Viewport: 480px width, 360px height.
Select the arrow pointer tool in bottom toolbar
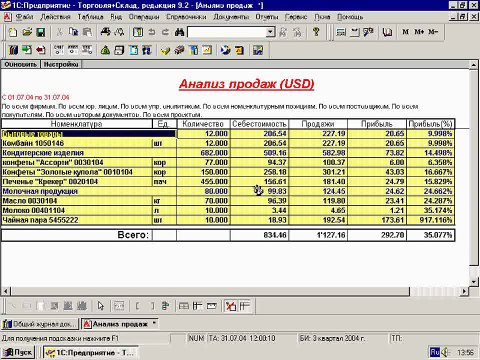100,305
